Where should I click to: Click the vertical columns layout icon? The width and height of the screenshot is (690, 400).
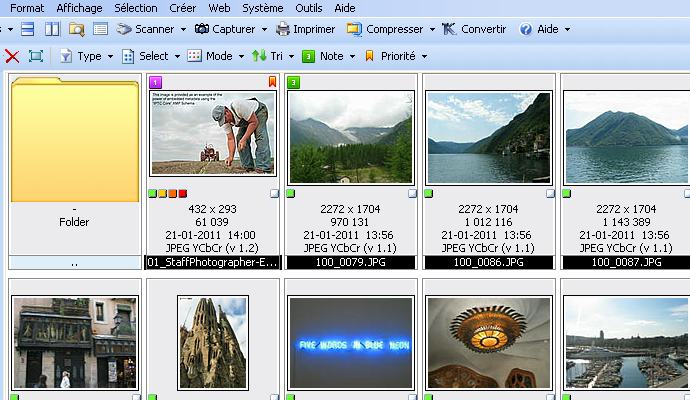pyautogui.click(x=52, y=29)
